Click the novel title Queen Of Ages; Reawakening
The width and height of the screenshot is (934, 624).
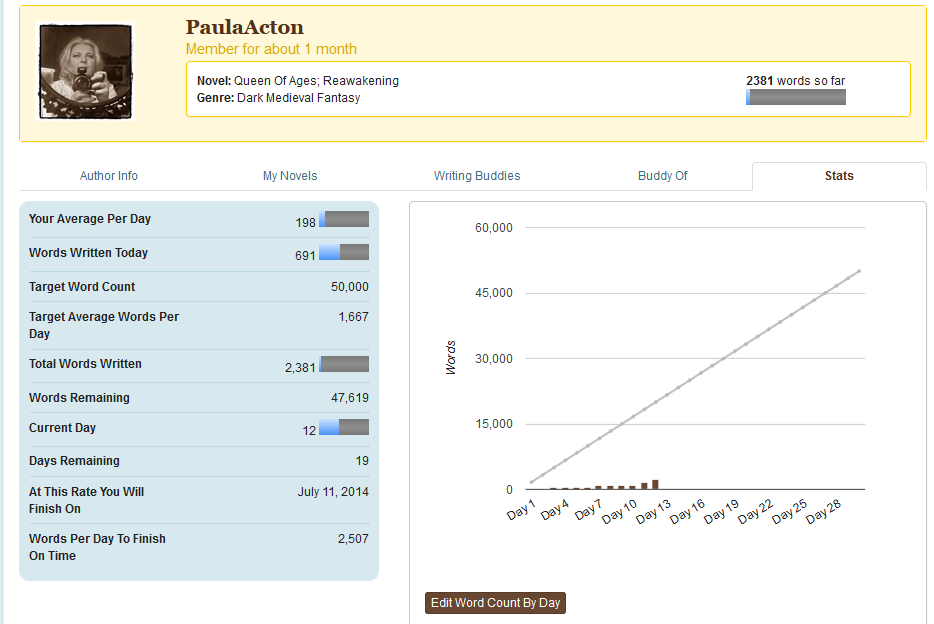coord(316,81)
